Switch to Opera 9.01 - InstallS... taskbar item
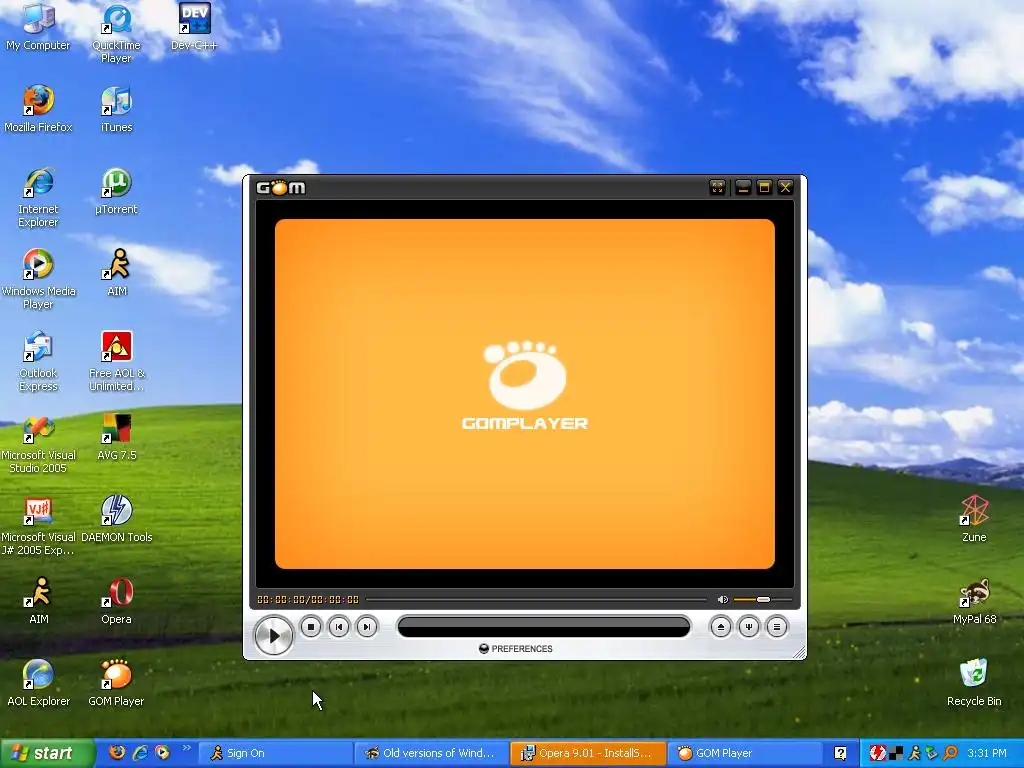 pos(588,754)
